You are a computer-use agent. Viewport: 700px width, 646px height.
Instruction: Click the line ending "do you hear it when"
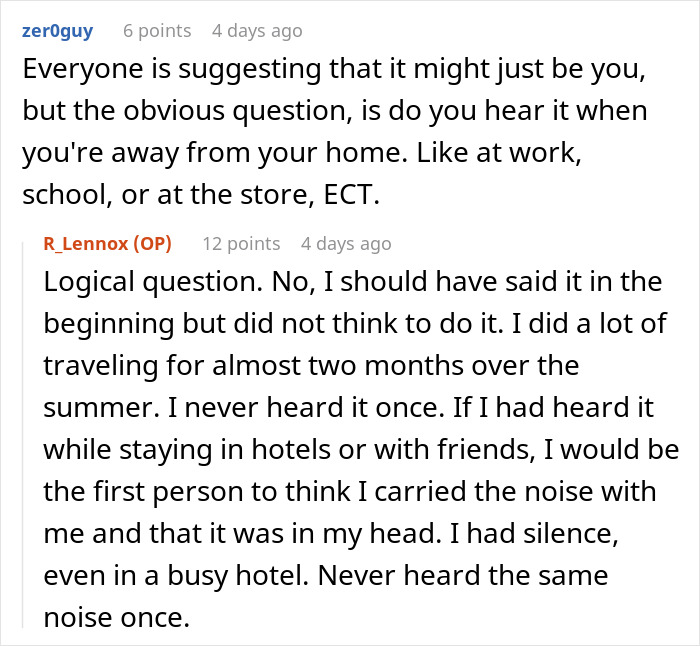tap(334, 111)
